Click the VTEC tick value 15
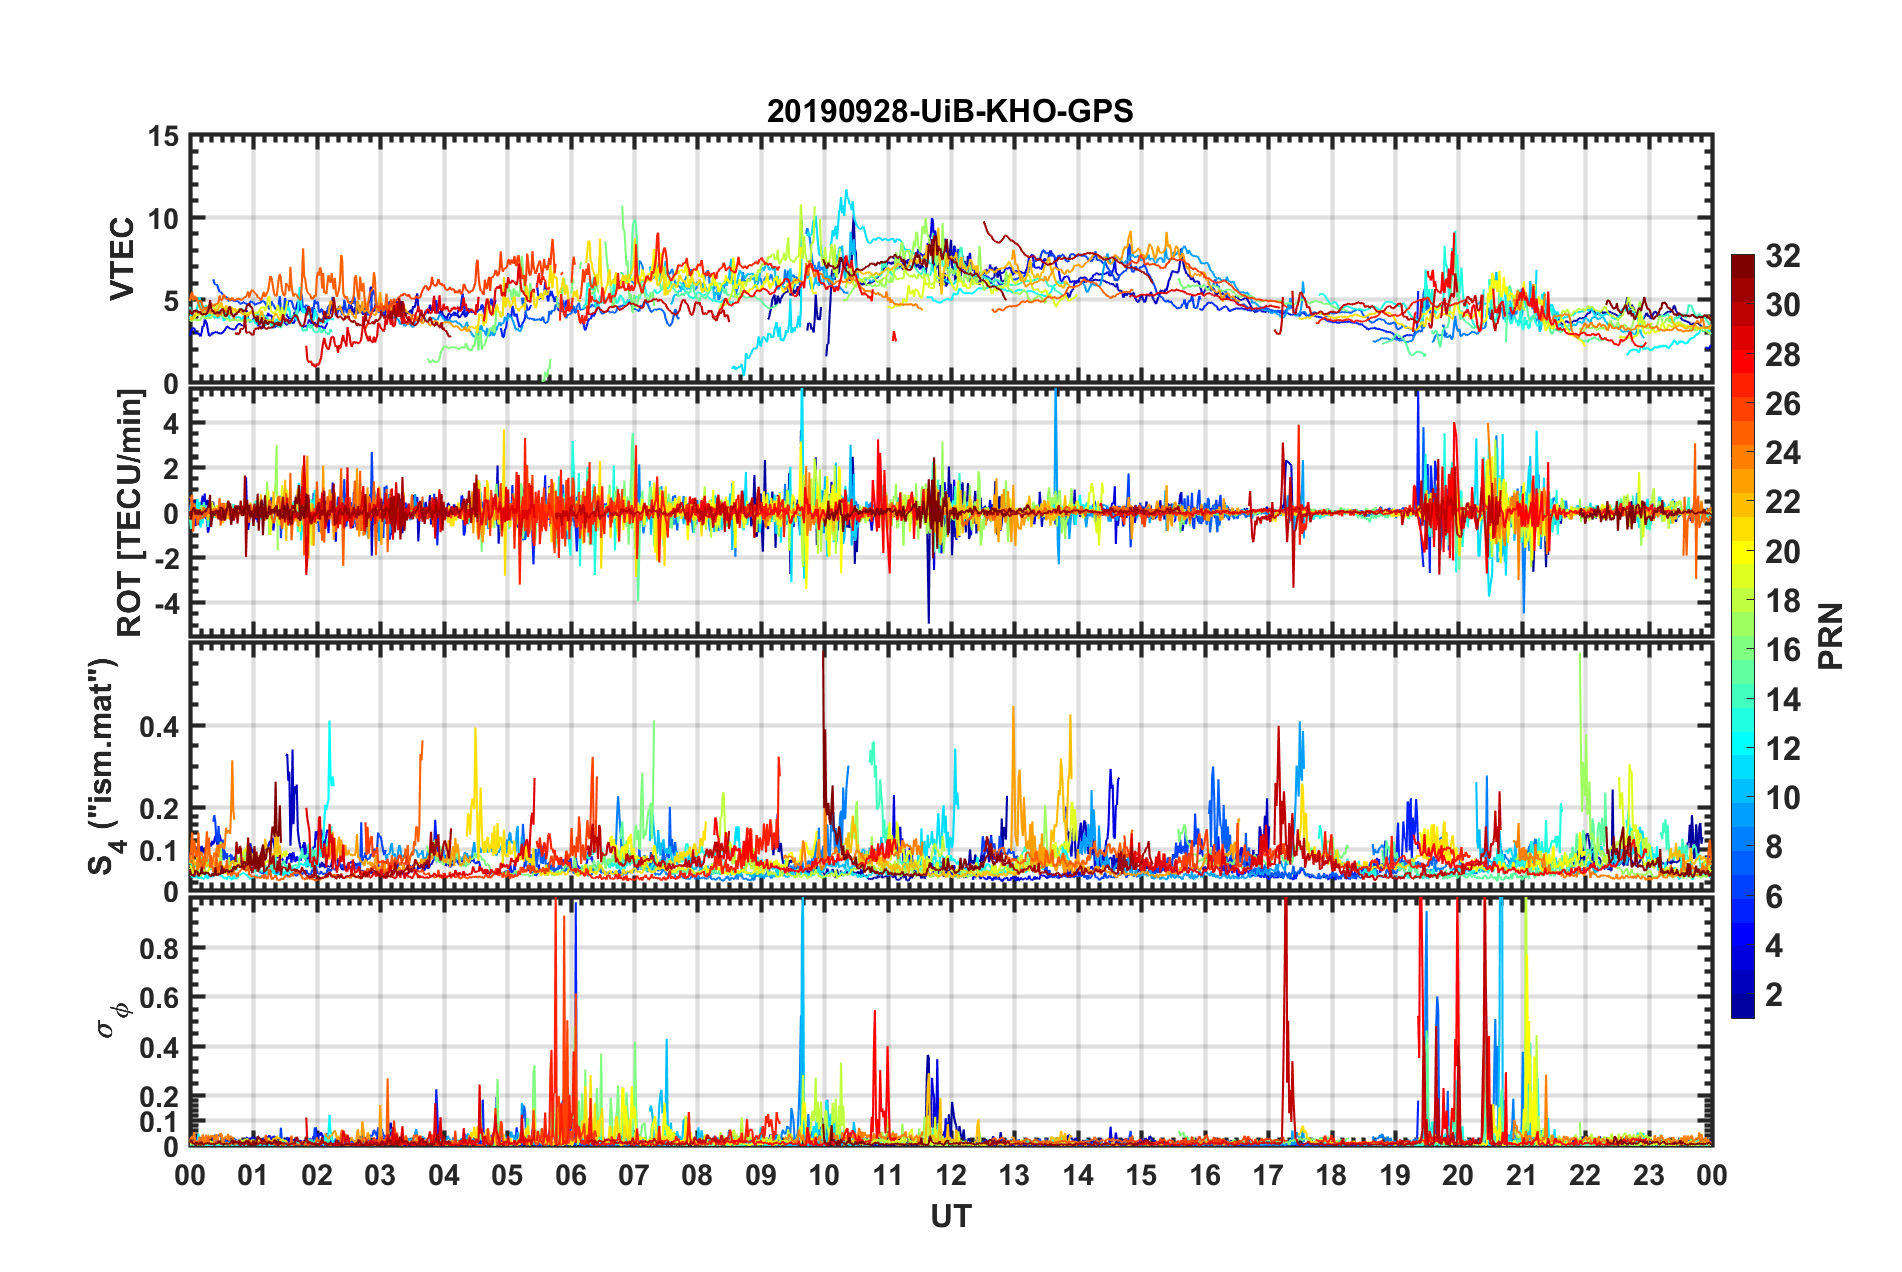This screenshot has width=1902, height=1272. coord(164,136)
